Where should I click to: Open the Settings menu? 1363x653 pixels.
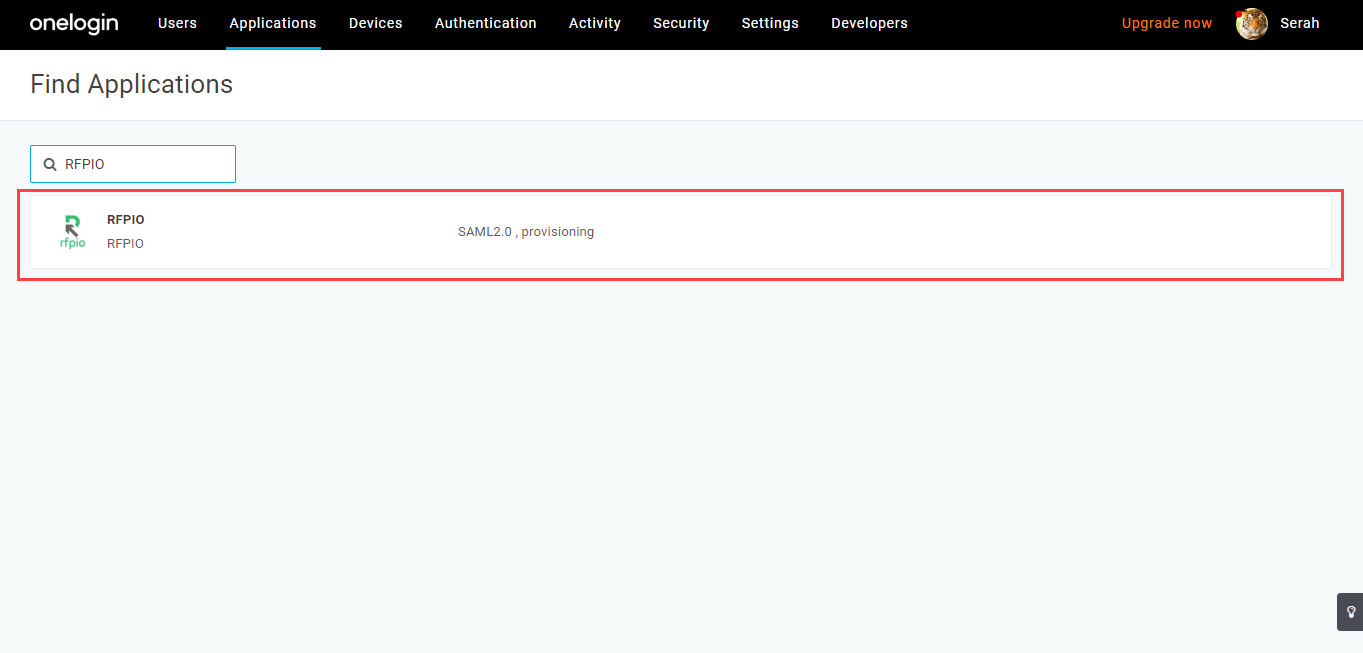770,23
